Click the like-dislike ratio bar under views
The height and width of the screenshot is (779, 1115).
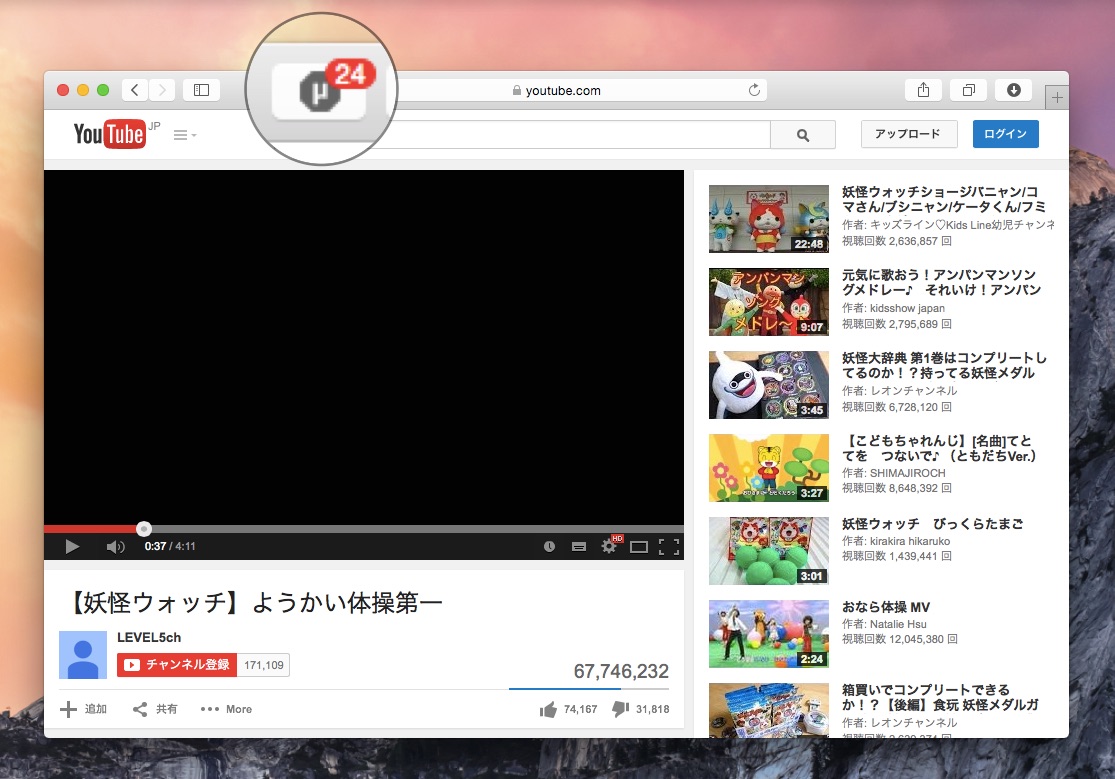coord(589,689)
